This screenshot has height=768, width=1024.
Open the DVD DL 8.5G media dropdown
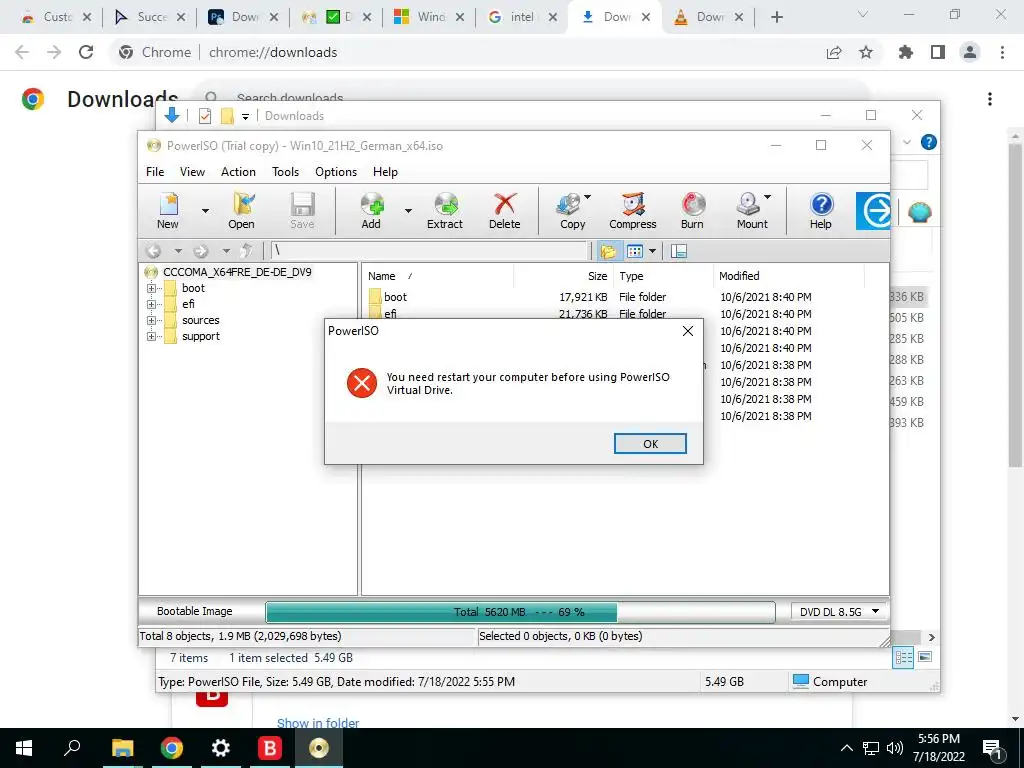(840, 612)
